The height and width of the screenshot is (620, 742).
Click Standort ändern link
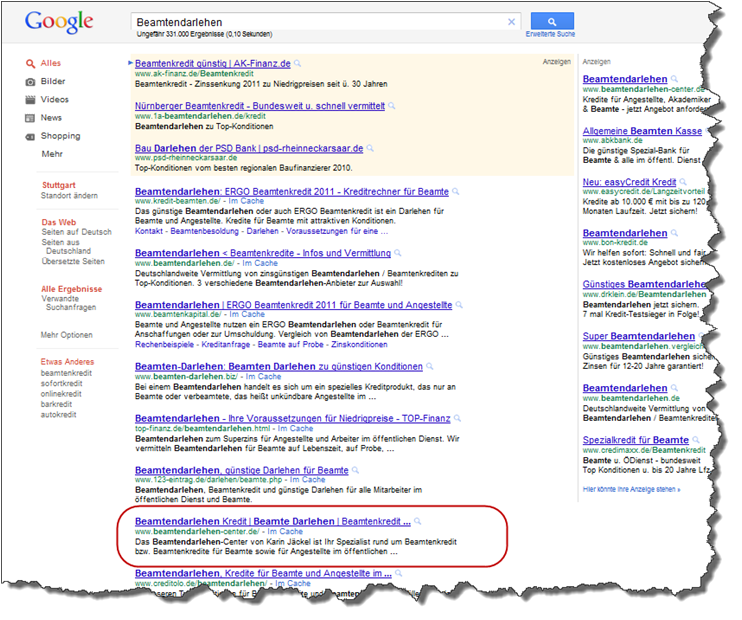69,195
